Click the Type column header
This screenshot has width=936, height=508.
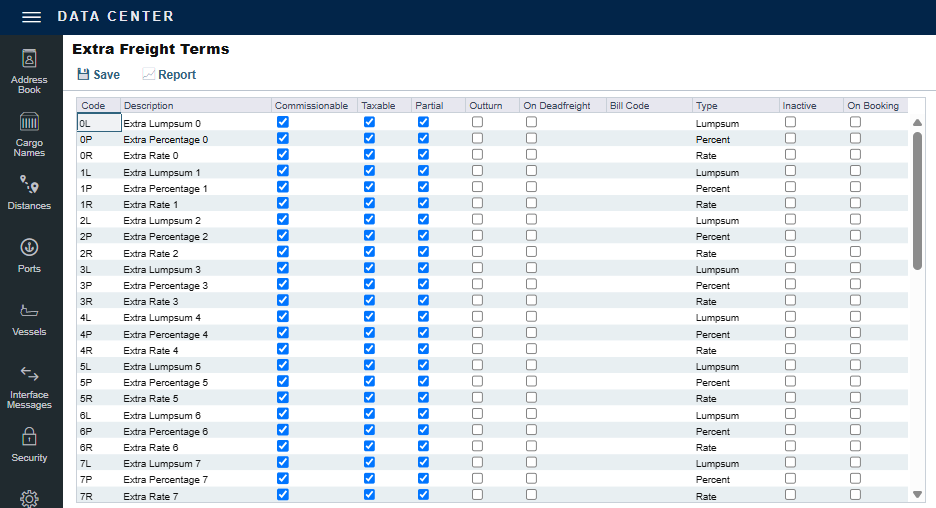[x=735, y=106]
